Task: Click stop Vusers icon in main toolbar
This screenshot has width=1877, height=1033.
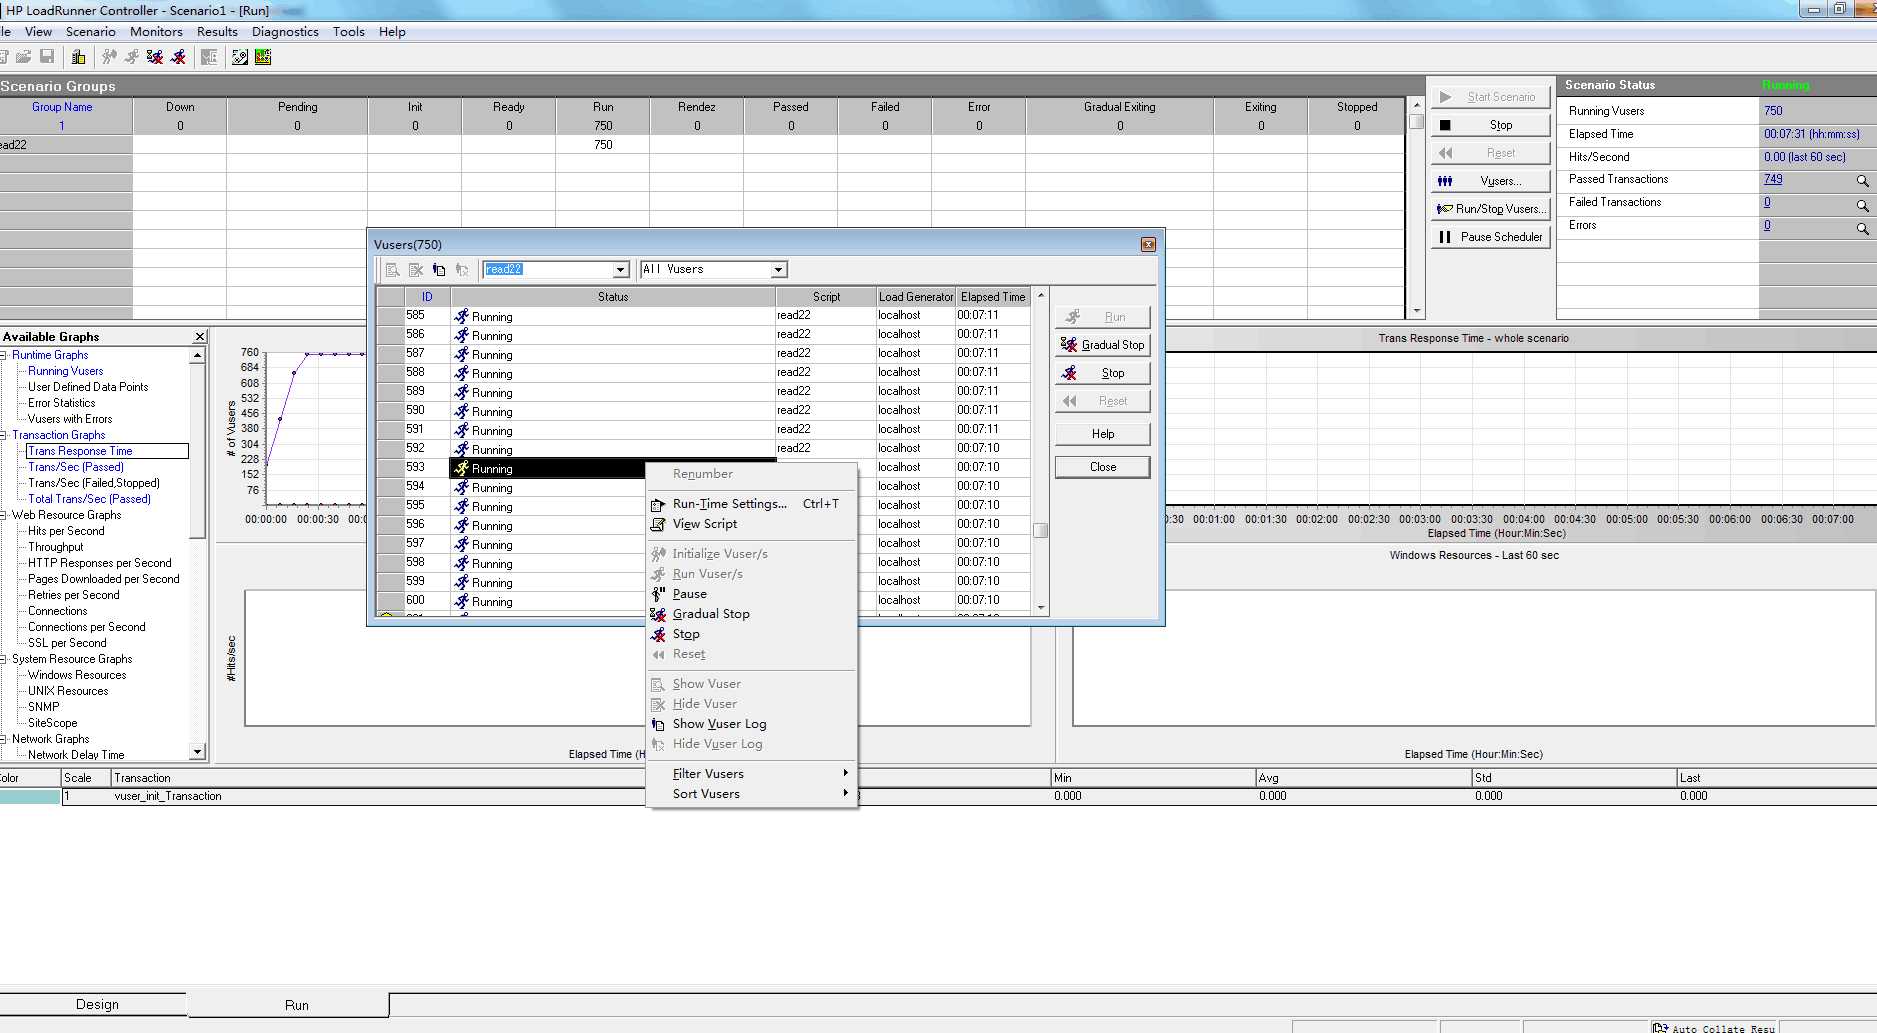Action: (x=178, y=57)
